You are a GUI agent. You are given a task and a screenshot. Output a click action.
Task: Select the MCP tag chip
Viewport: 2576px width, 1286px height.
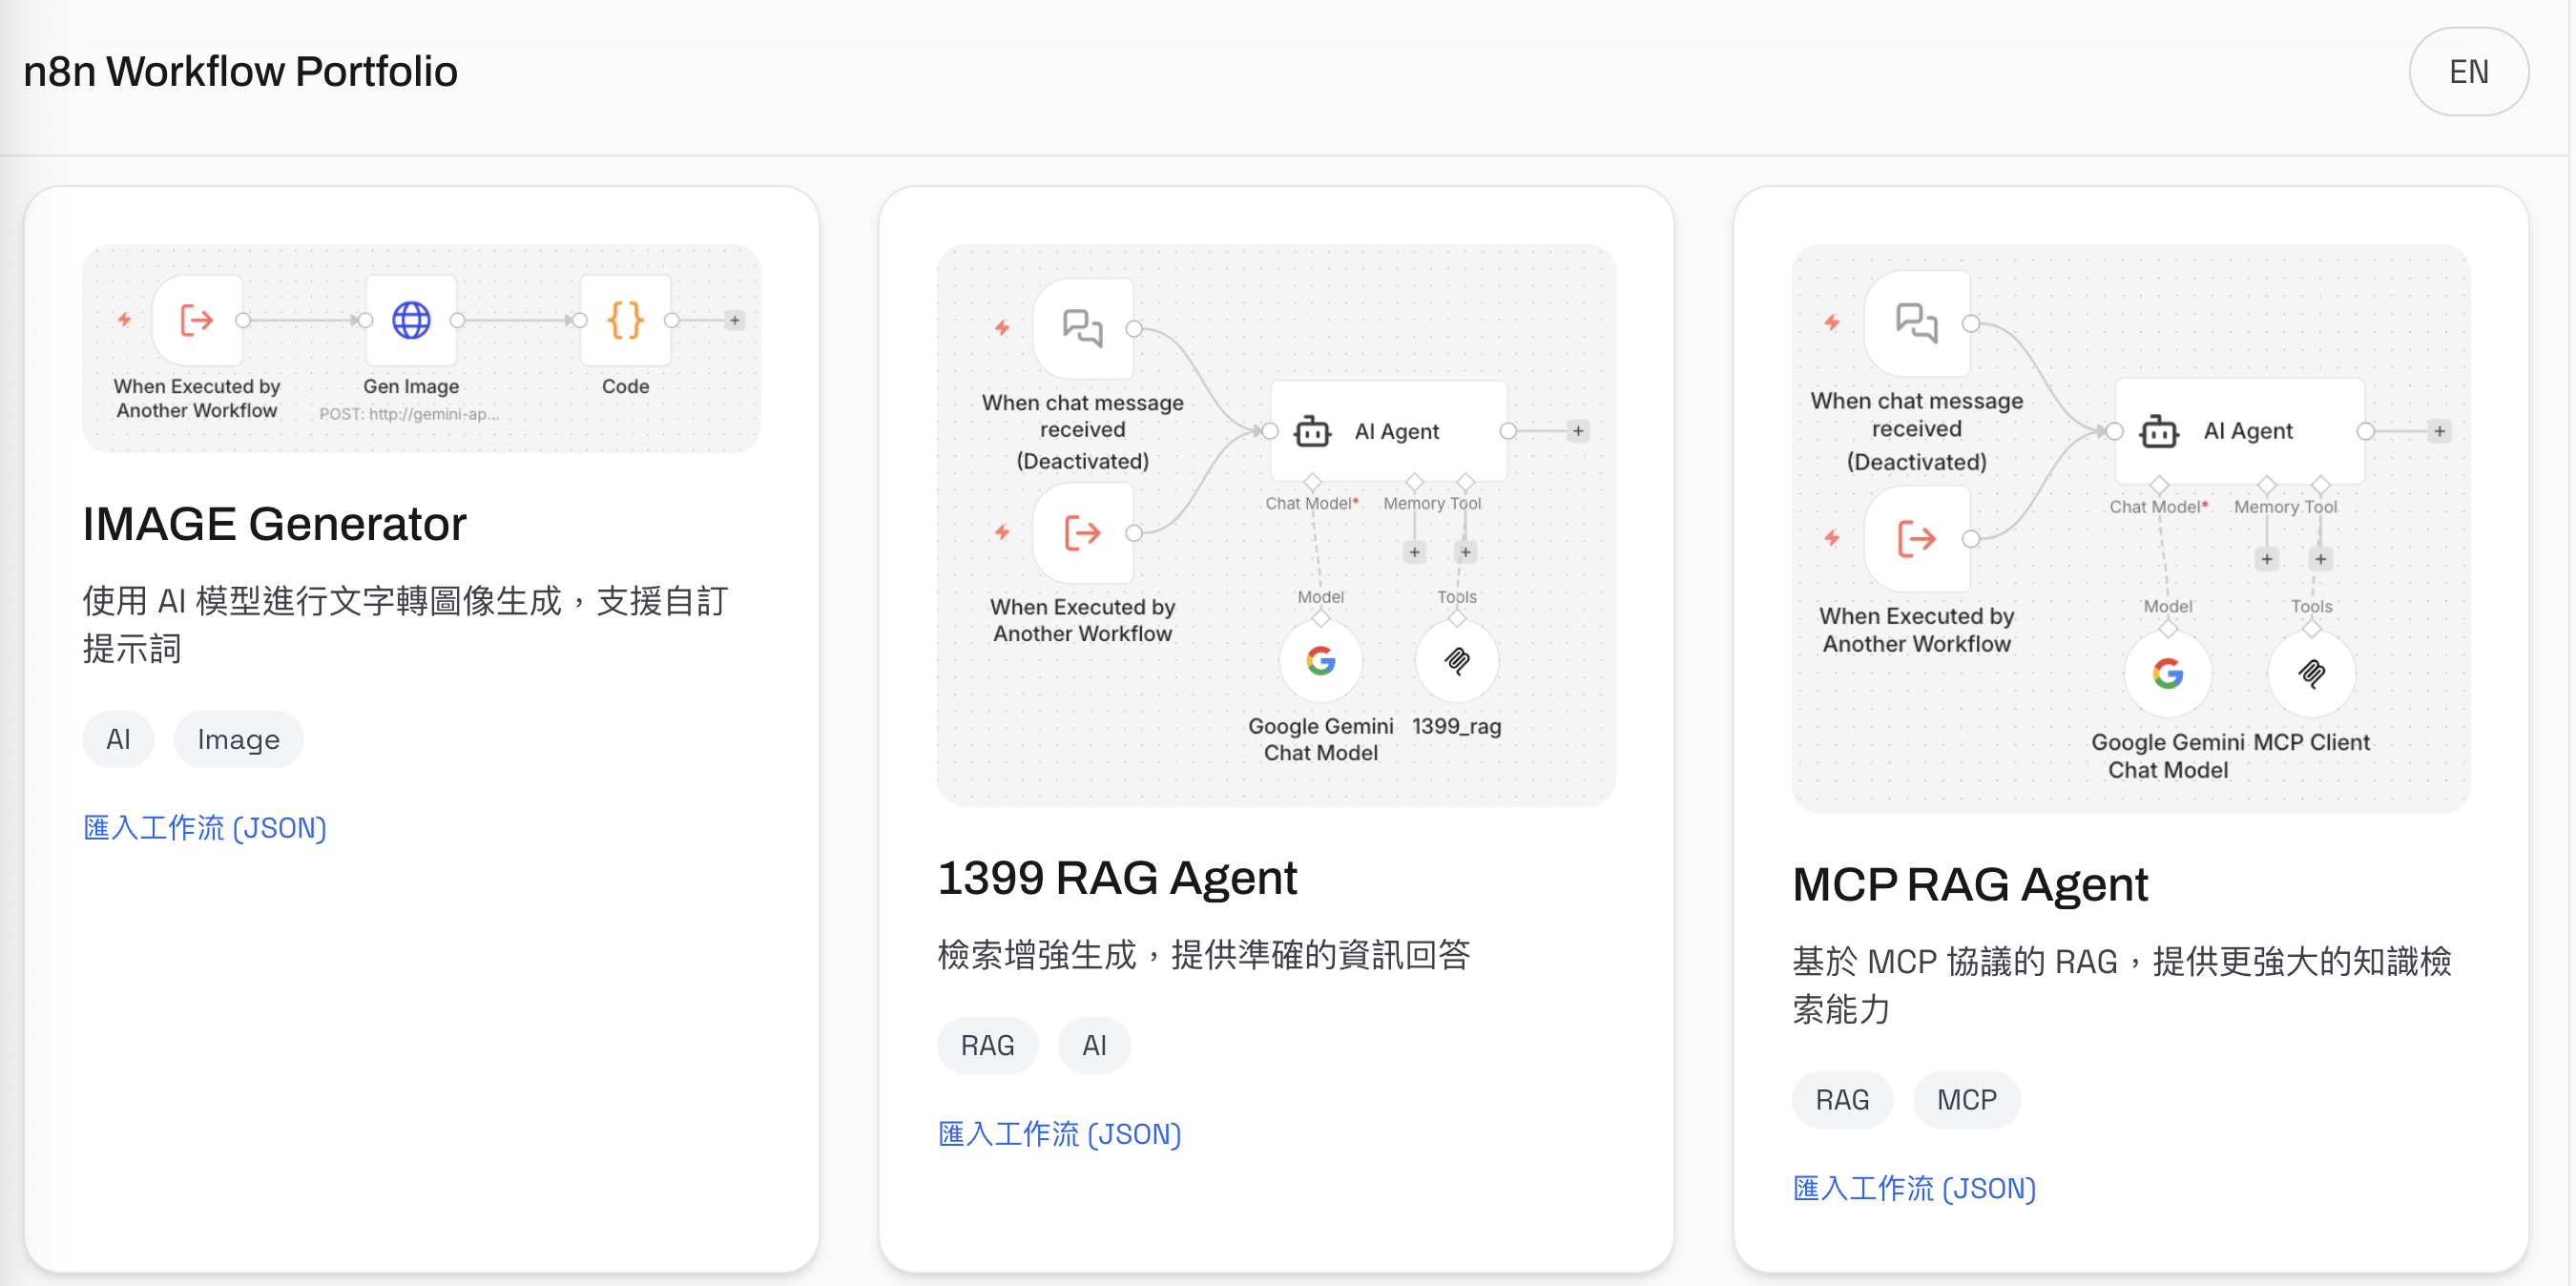click(x=1965, y=1099)
